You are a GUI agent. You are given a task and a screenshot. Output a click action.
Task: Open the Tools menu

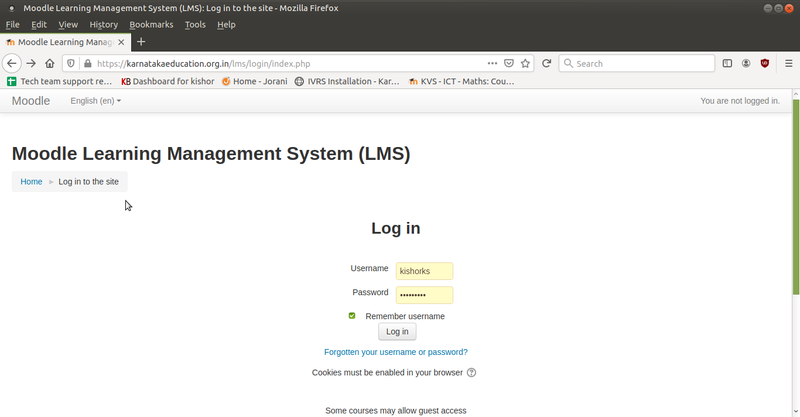point(195,24)
